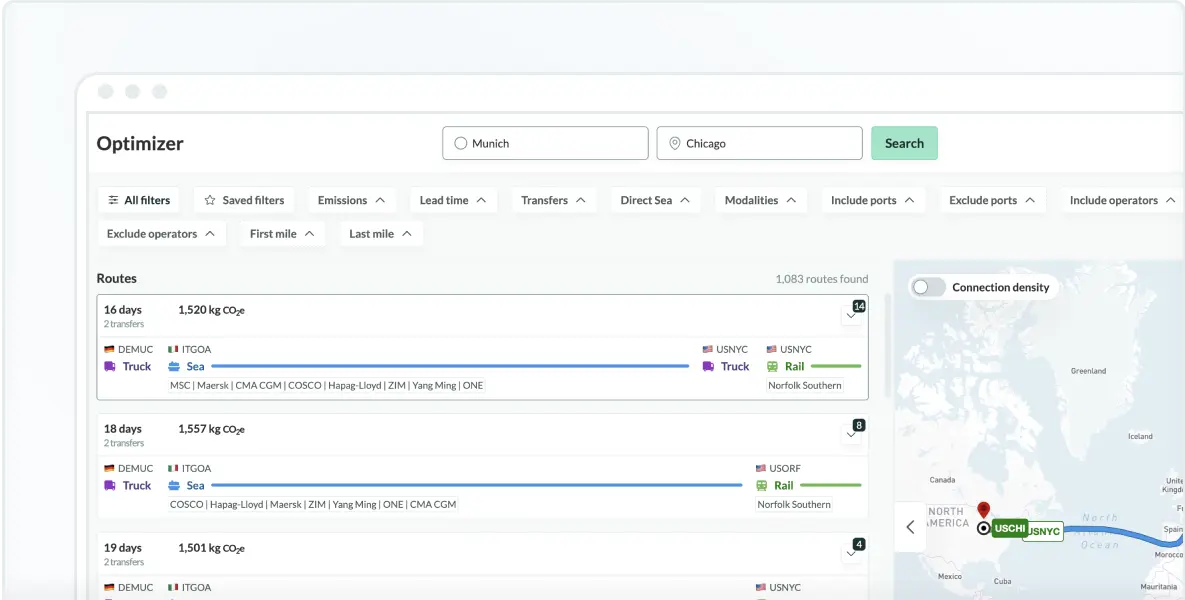Expand the 16 days route details chevron
This screenshot has width=1185, height=600.
851,315
